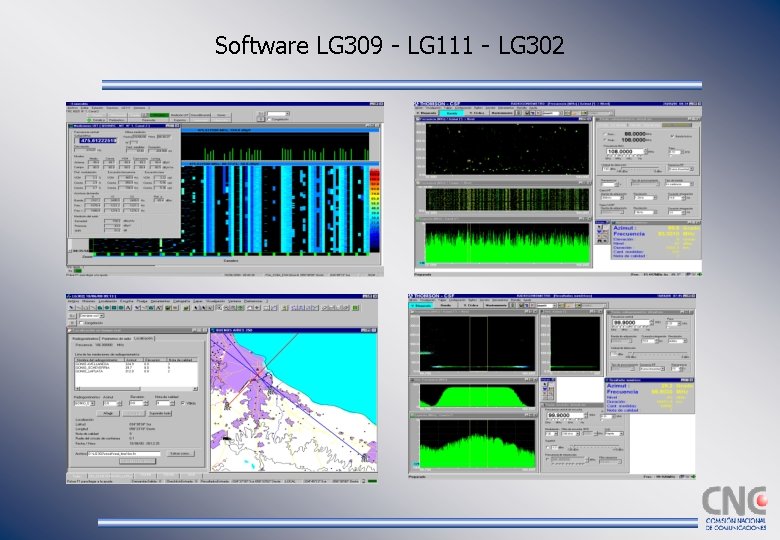Click the horizontal scrollbar under the radiogoniometer list

(x=136, y=389)
